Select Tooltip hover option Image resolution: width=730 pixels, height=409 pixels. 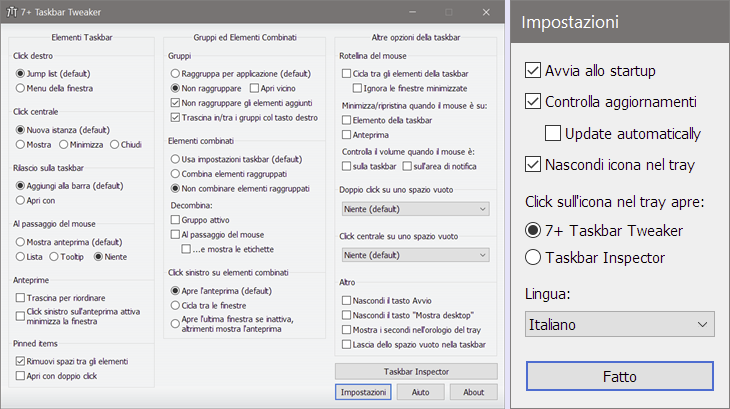click(54, 257)
